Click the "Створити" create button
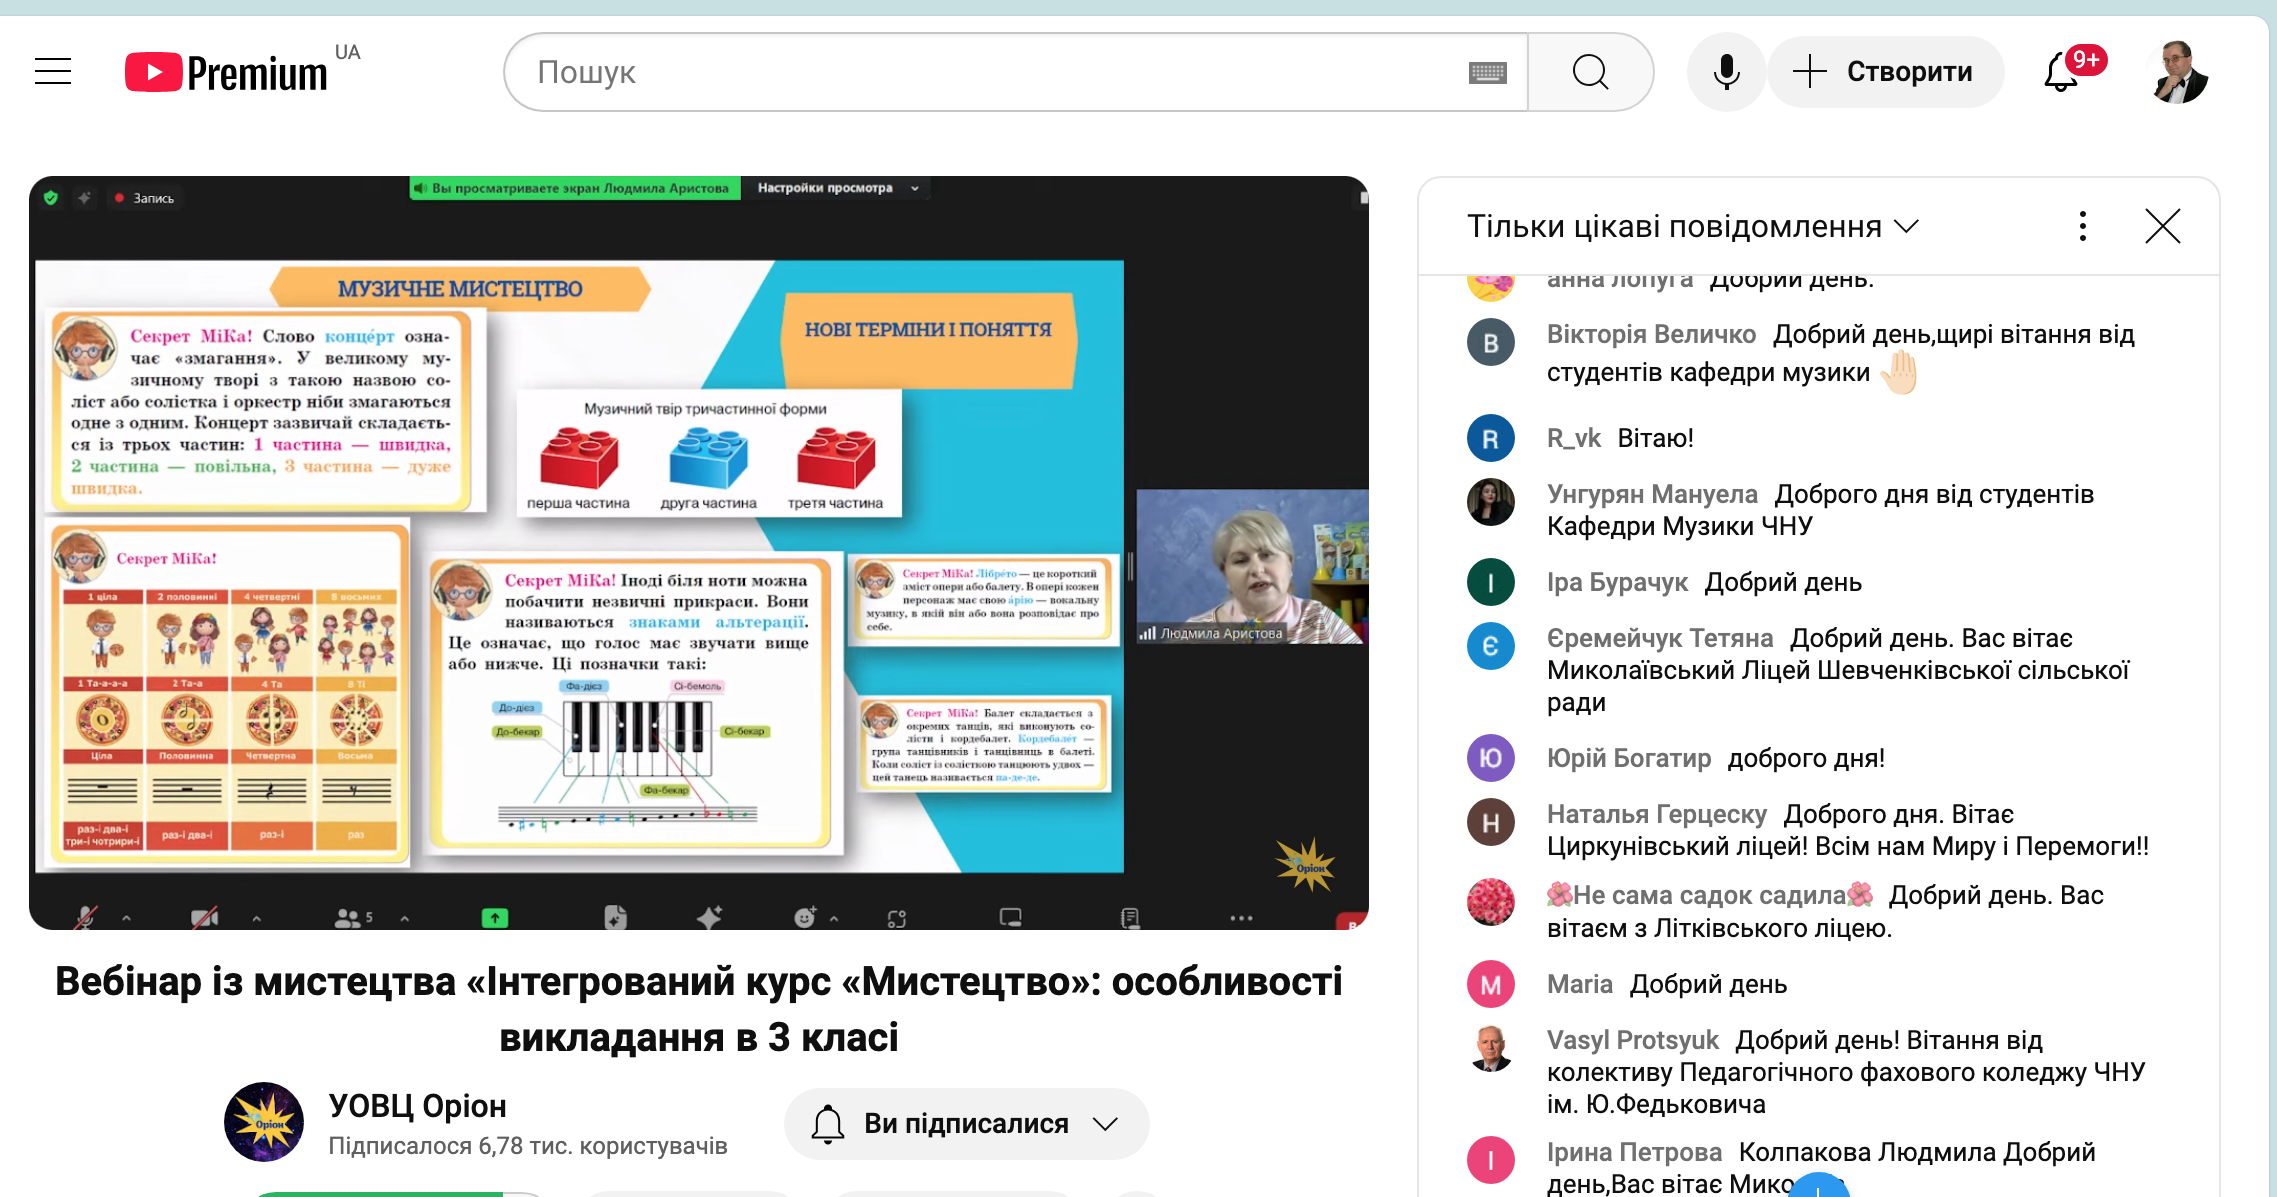The image size is (2277, 1197). pyautogui.click(x=1885, y=72)
